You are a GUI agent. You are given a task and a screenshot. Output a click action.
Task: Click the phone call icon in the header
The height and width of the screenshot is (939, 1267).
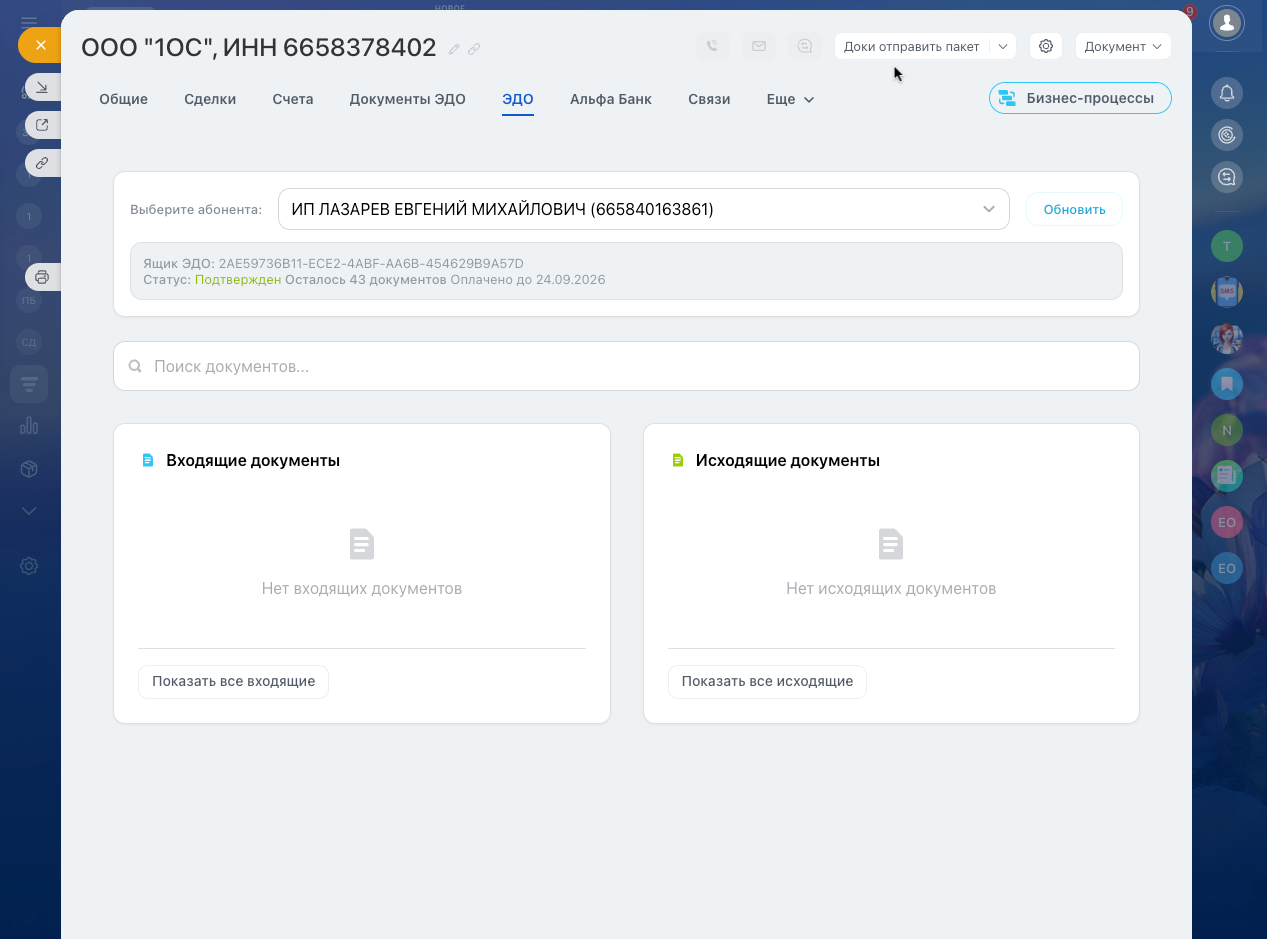[x=712, y=46]
